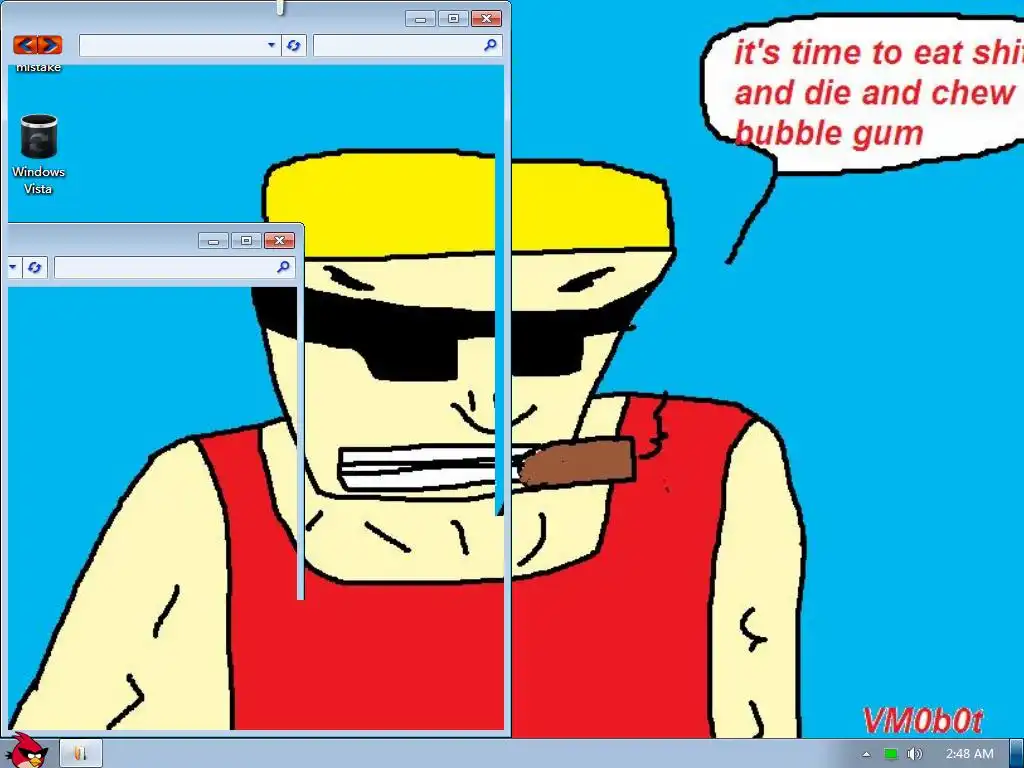Viewport: 1024px width, 768px height.
Task: Refresh using the large window's refresh icon
Action: 294,45
